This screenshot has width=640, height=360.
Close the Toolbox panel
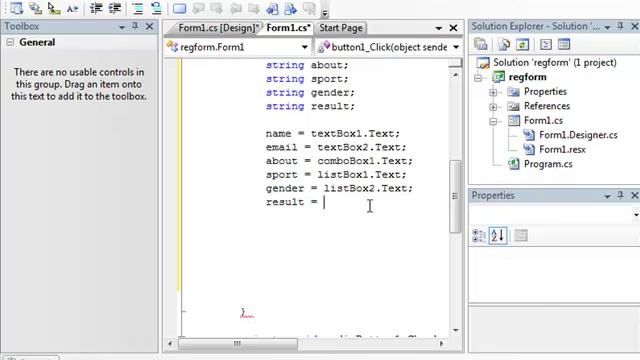149,27
